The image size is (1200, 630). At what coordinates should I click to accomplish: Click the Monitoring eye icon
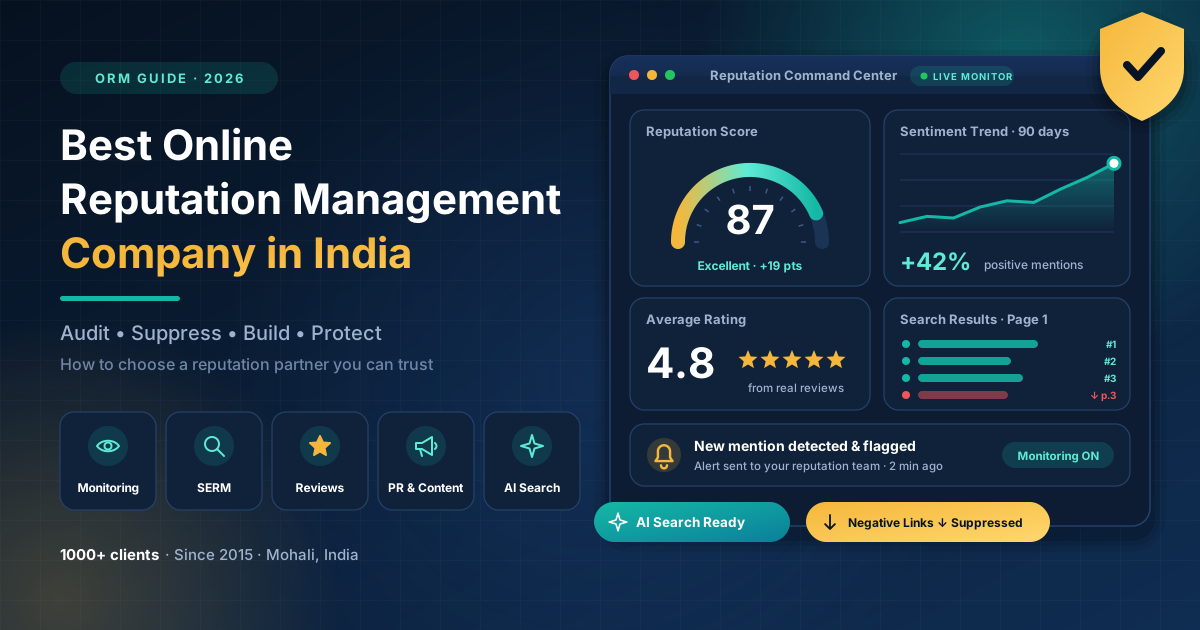(x=108, y=446)
